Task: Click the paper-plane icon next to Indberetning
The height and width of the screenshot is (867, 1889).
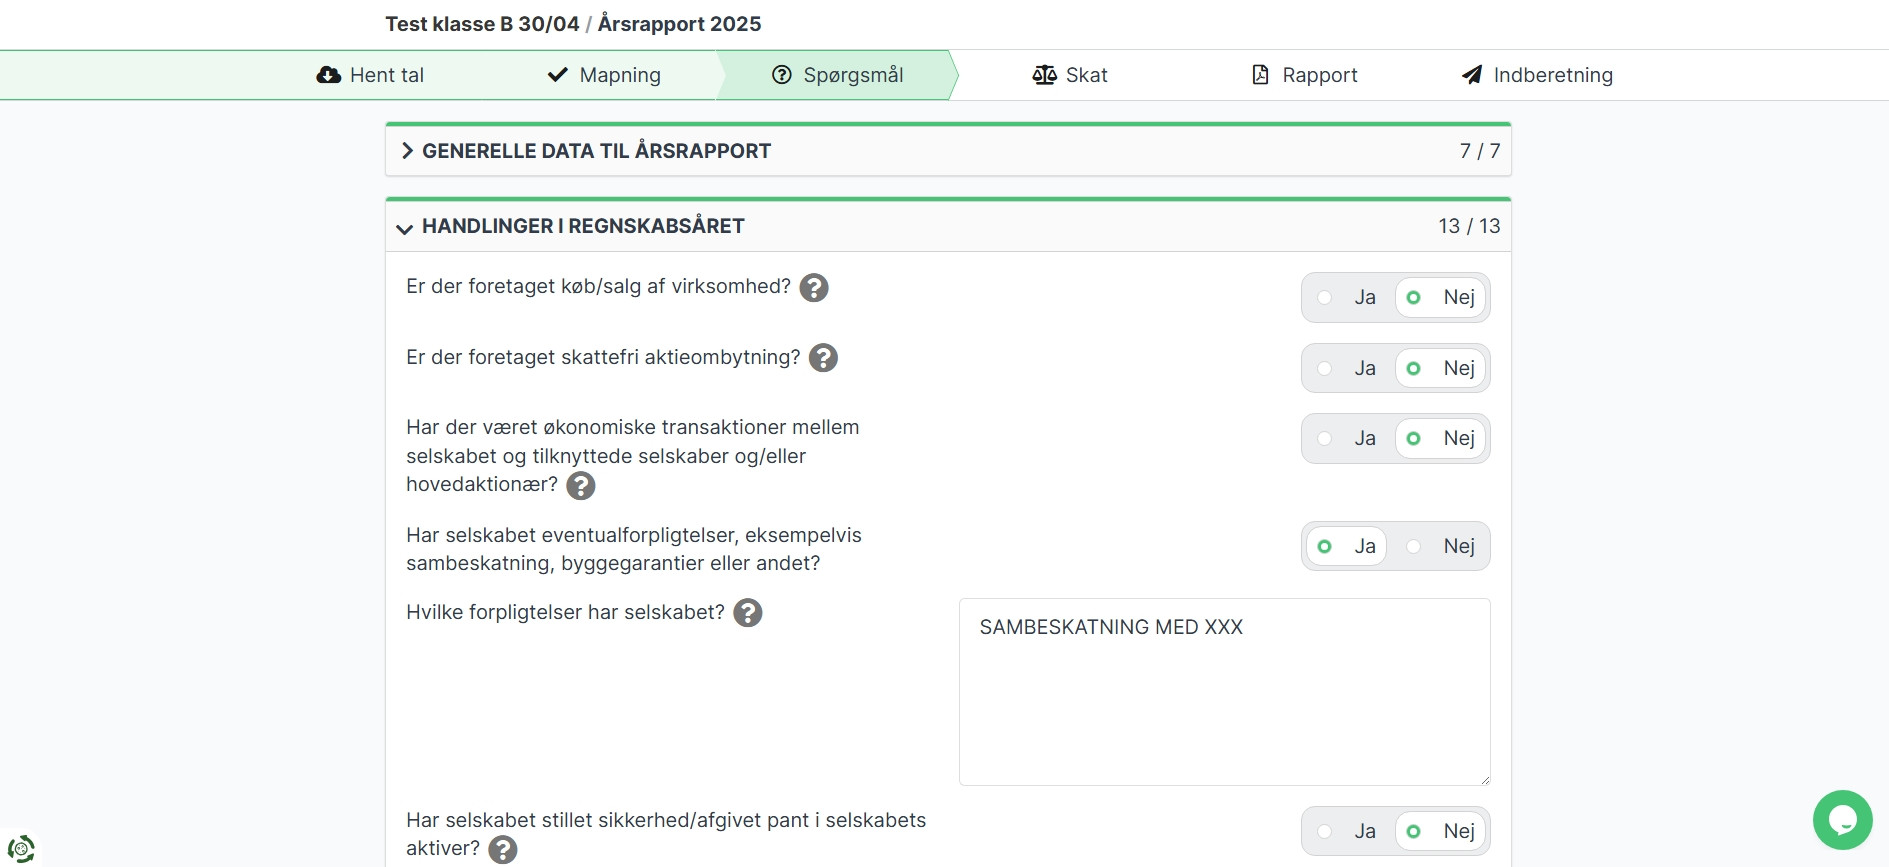Action: point(1469,74)
